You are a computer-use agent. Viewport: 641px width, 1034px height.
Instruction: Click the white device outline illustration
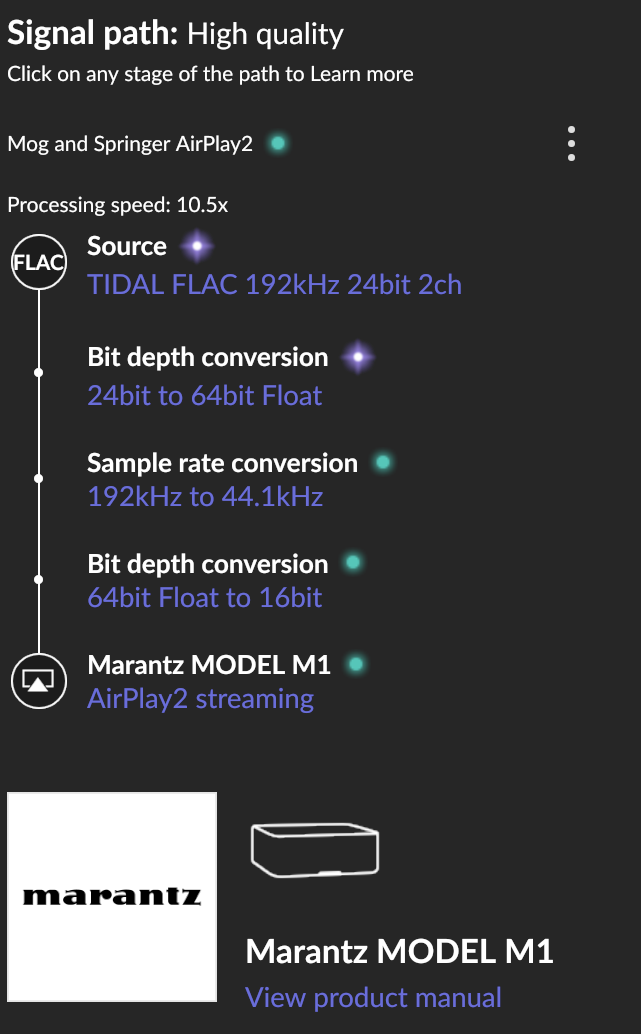(x=315, y=849)
